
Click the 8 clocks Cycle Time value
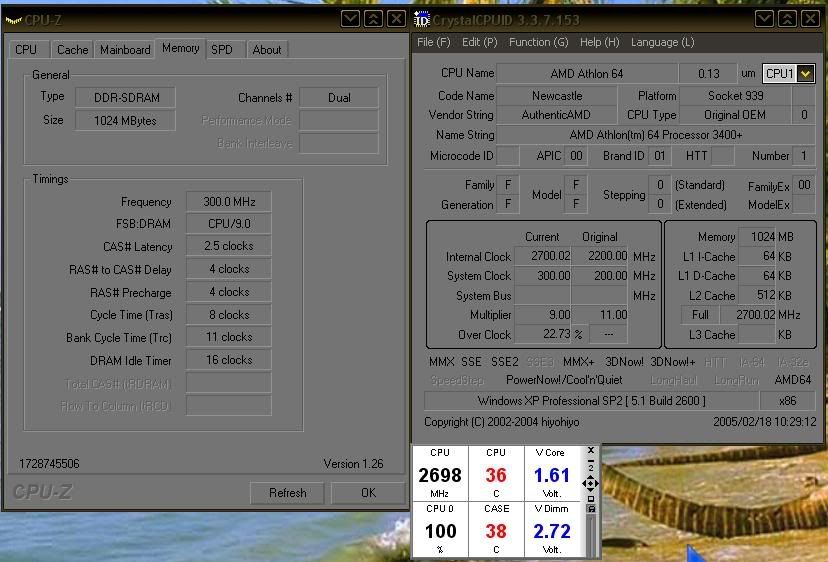click(x=229, y=315)
